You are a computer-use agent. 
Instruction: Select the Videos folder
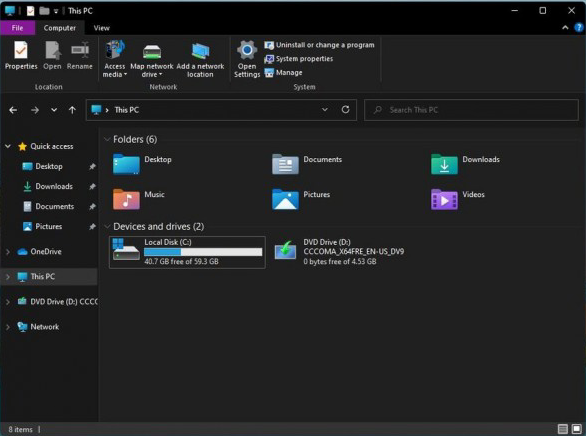coord(457,199)
